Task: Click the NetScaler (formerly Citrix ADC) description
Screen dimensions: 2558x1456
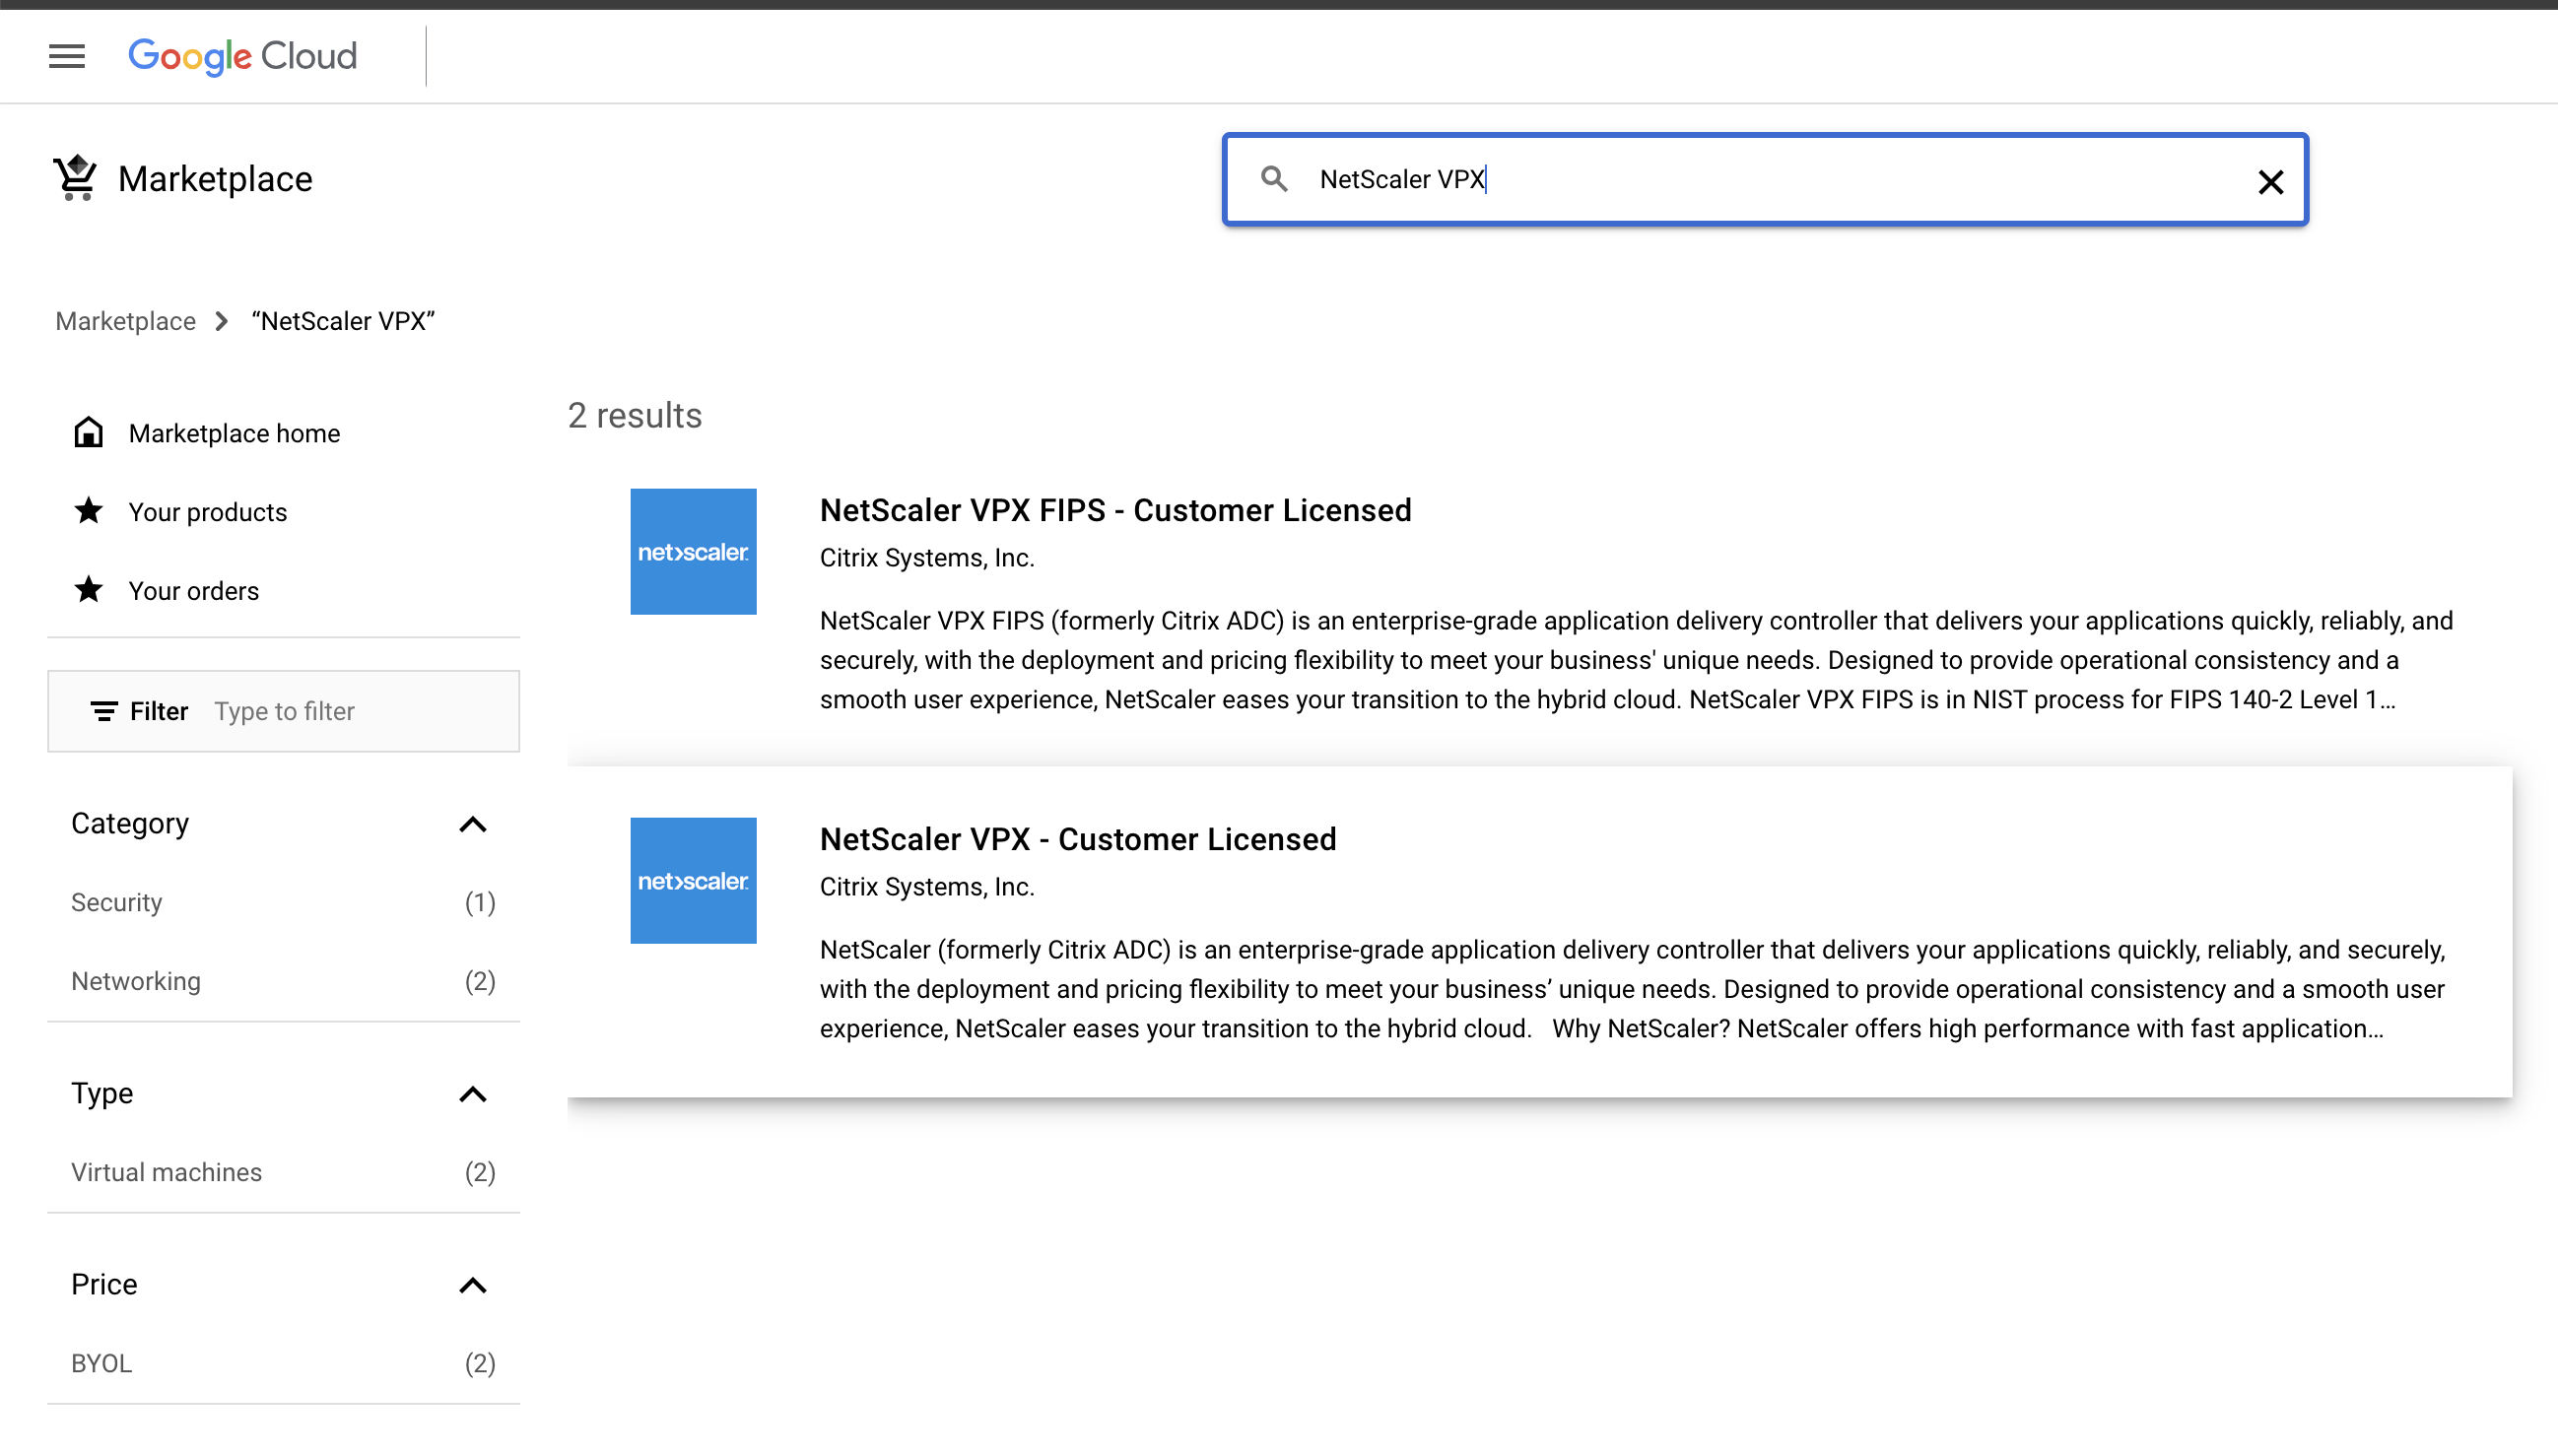Action: click(1632, 989)
